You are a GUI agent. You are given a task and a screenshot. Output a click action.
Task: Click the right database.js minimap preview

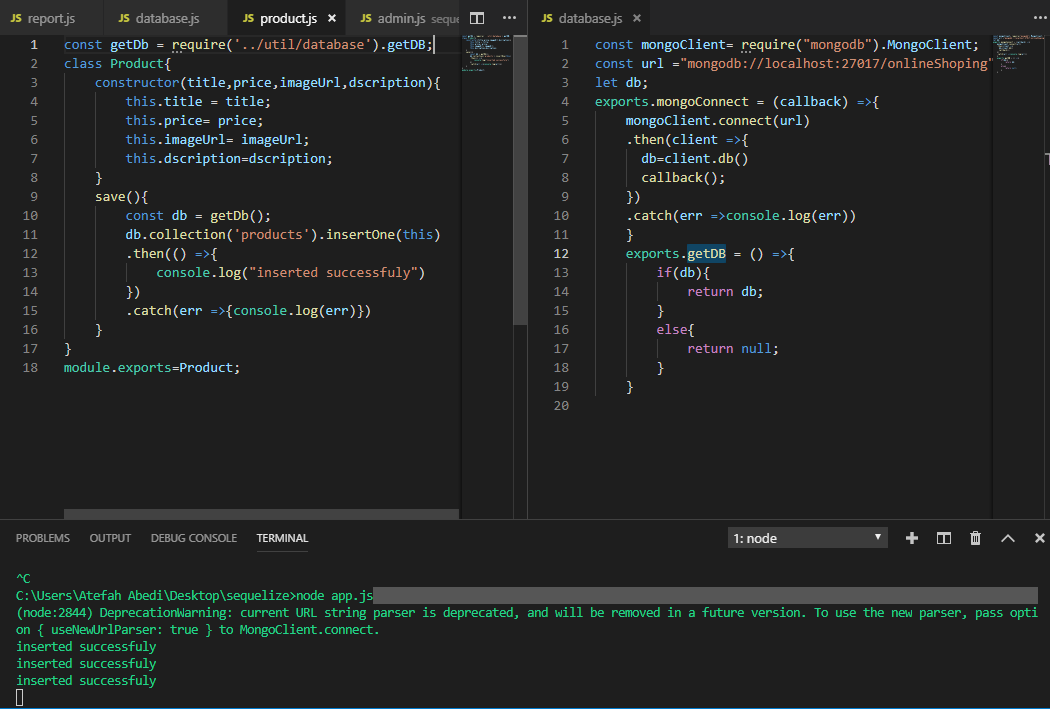pos(1018,54)
